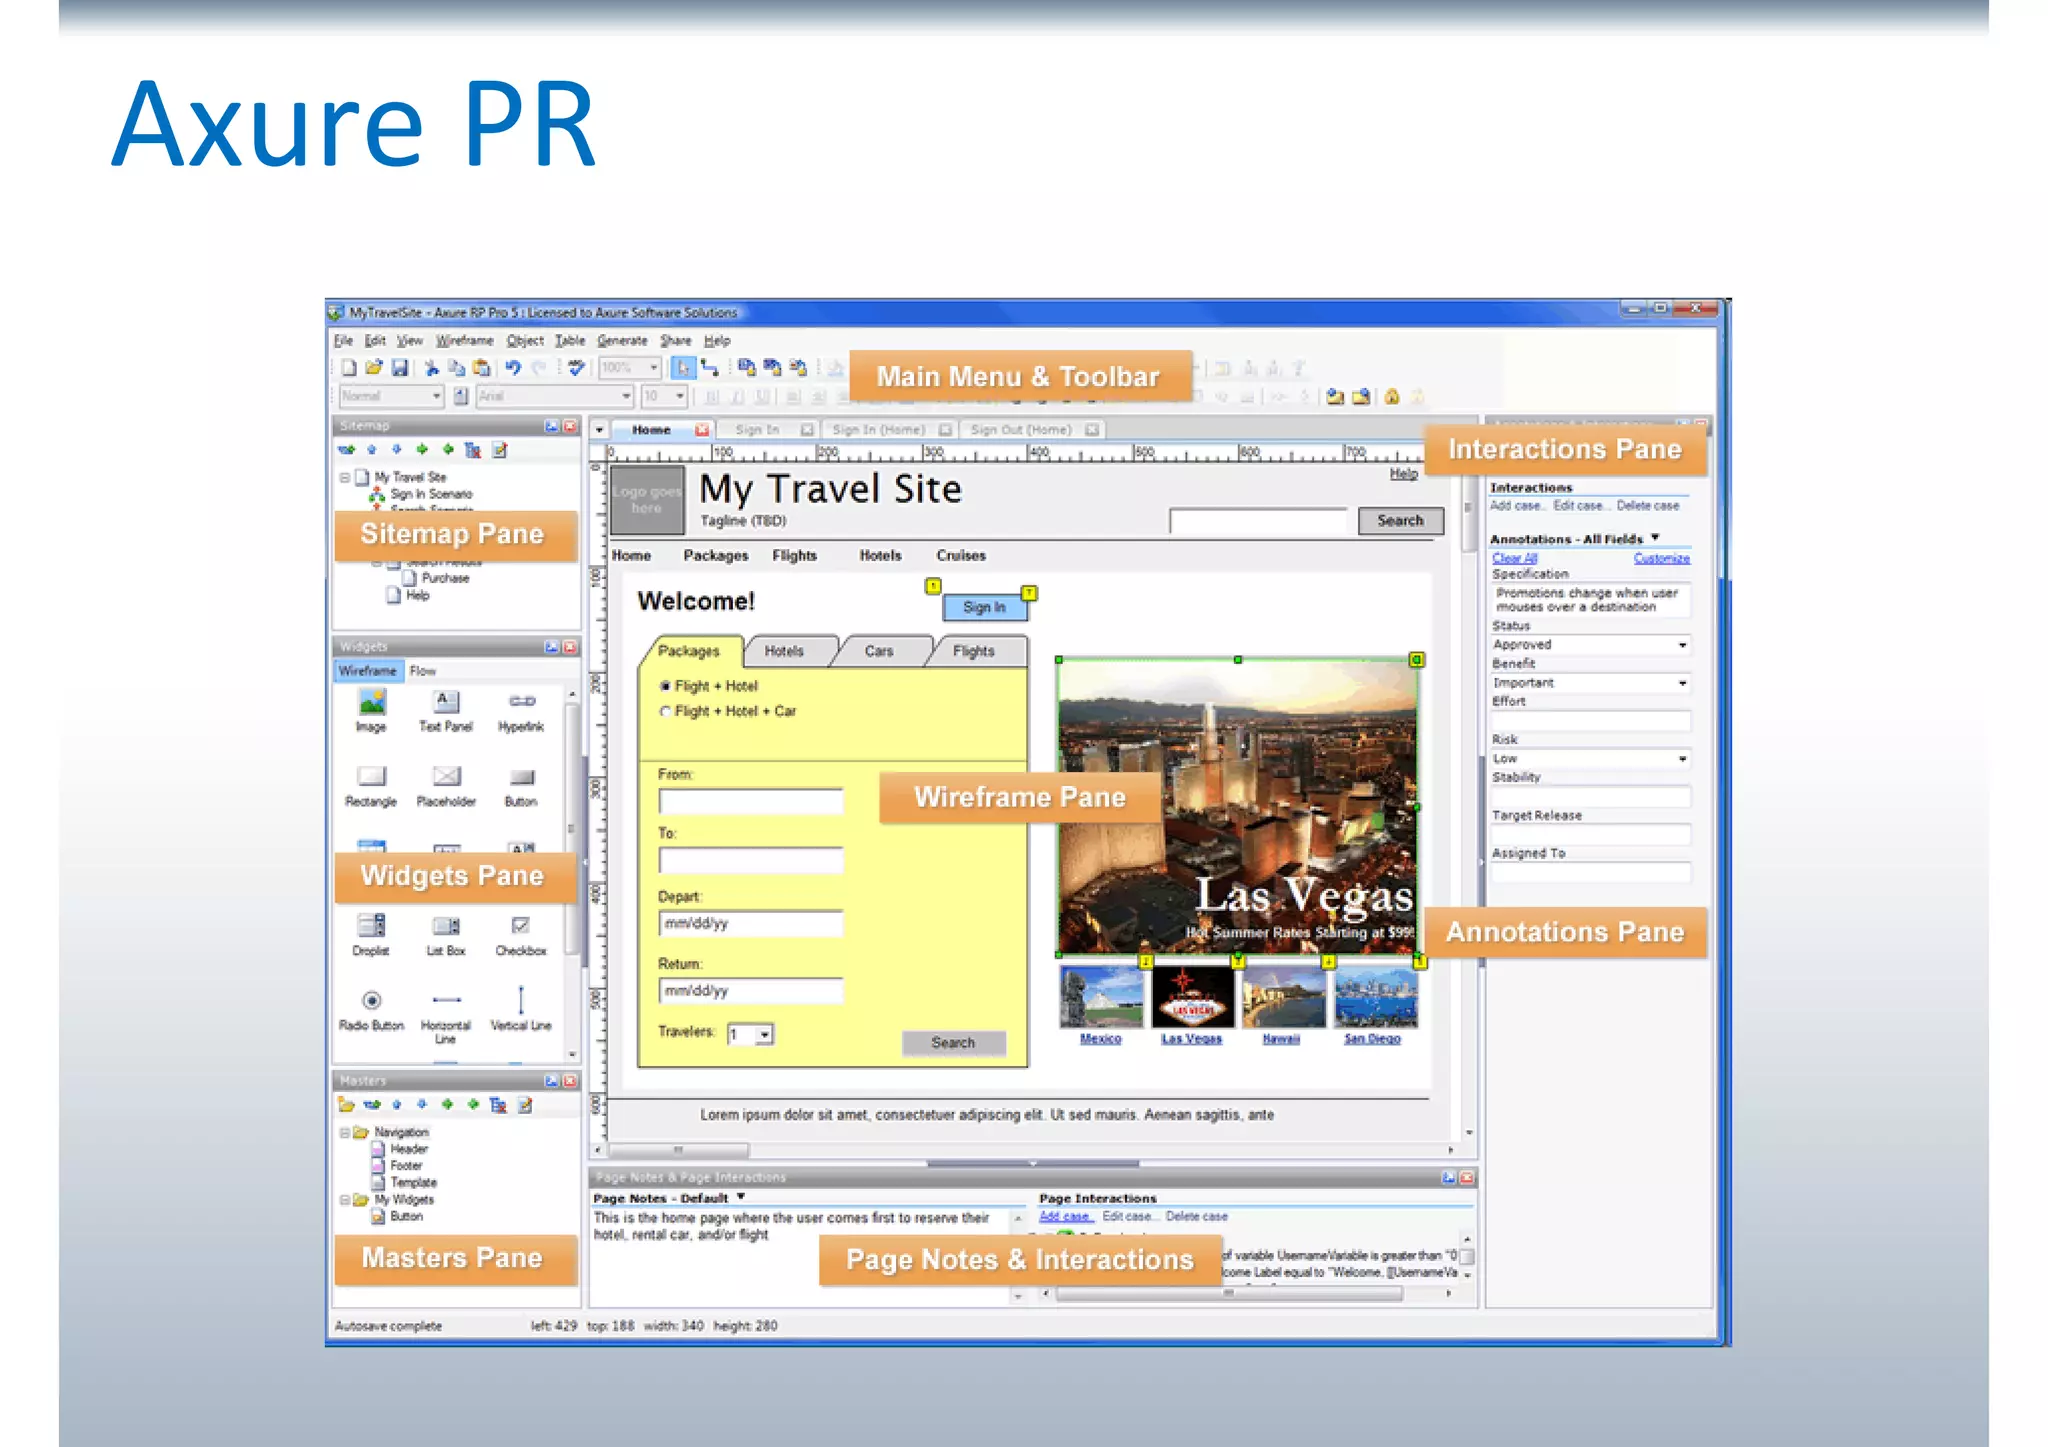Open the zoom 100% dropdown
Viewport: 2048px width, 1447px height.
click(x=654, y=368)
